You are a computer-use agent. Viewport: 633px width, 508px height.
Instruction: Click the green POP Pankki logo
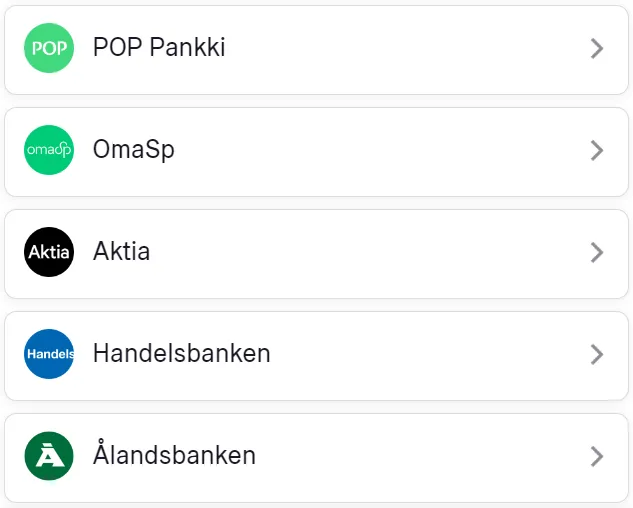pos(49,48)
